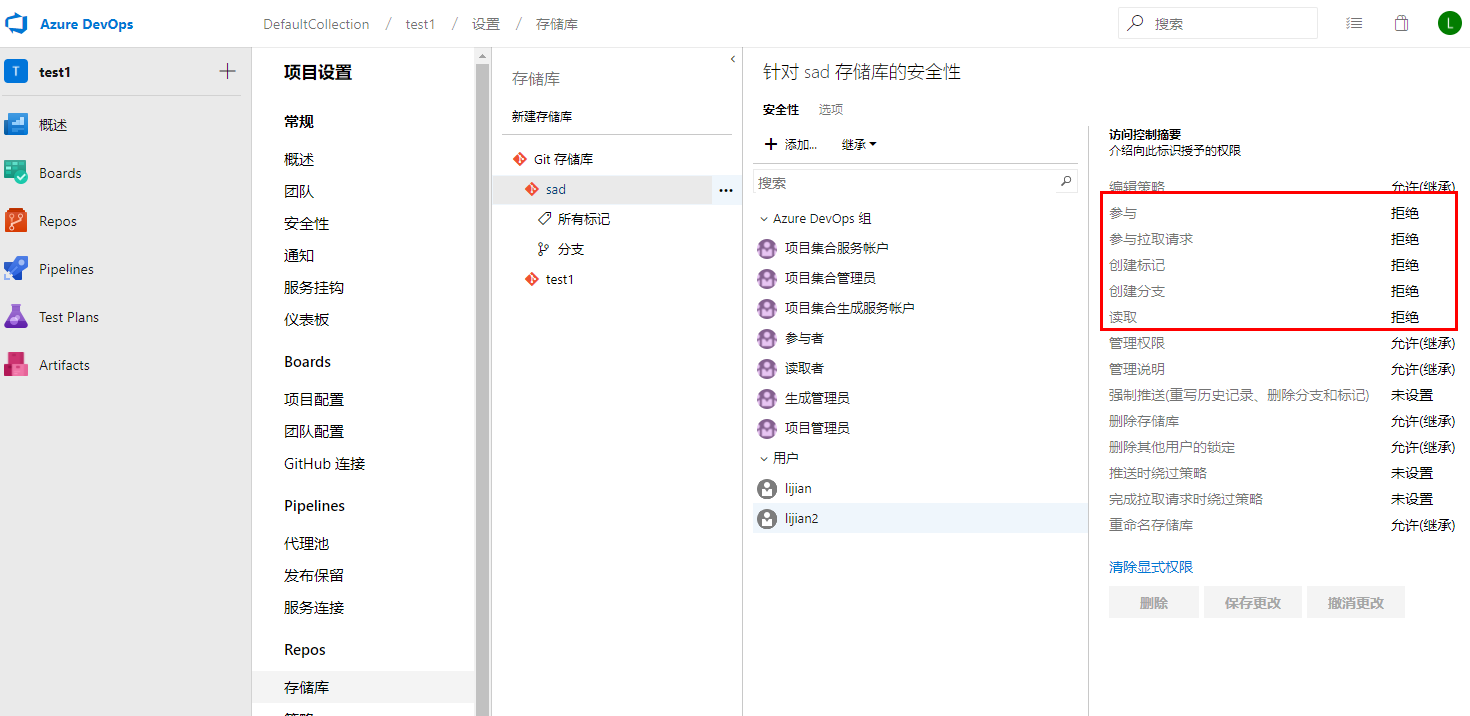Open GitHub 连接 settings page
Screen dimensions: 1470x716
click(325, 463)
